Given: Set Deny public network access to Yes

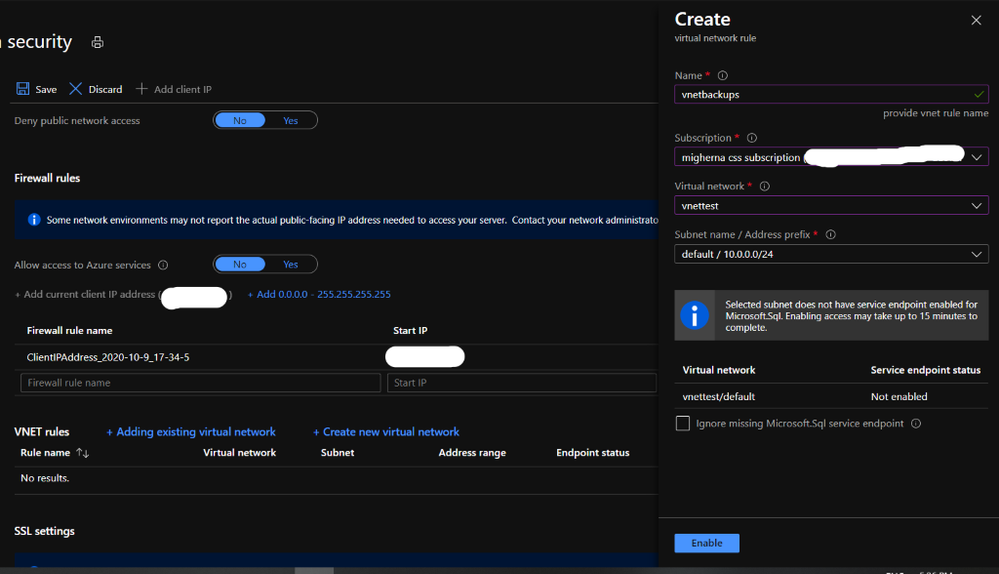Looking at the screenshot, I should point(291,120).
